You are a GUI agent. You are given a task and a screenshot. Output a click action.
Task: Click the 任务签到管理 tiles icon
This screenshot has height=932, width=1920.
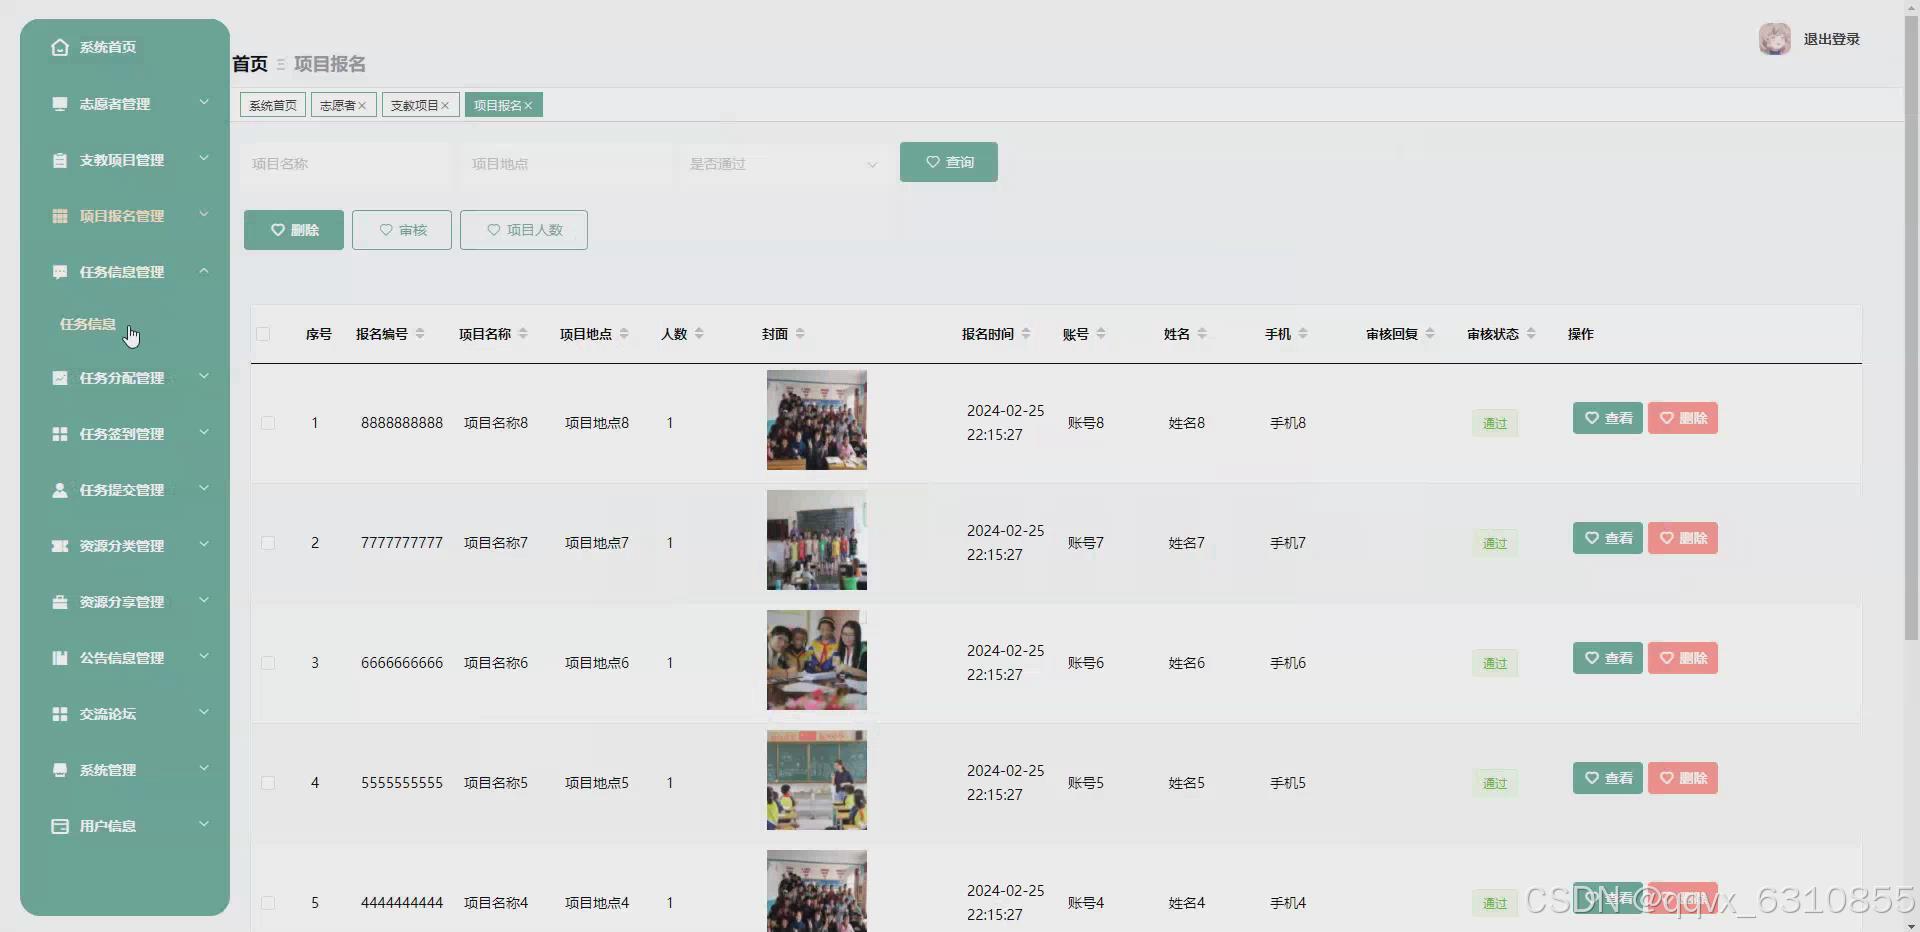(x=60, y=434)
